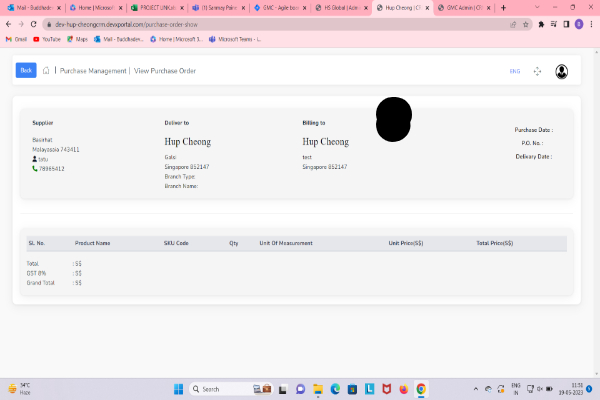Switch to the HS Global browser tab

[340, 7]
